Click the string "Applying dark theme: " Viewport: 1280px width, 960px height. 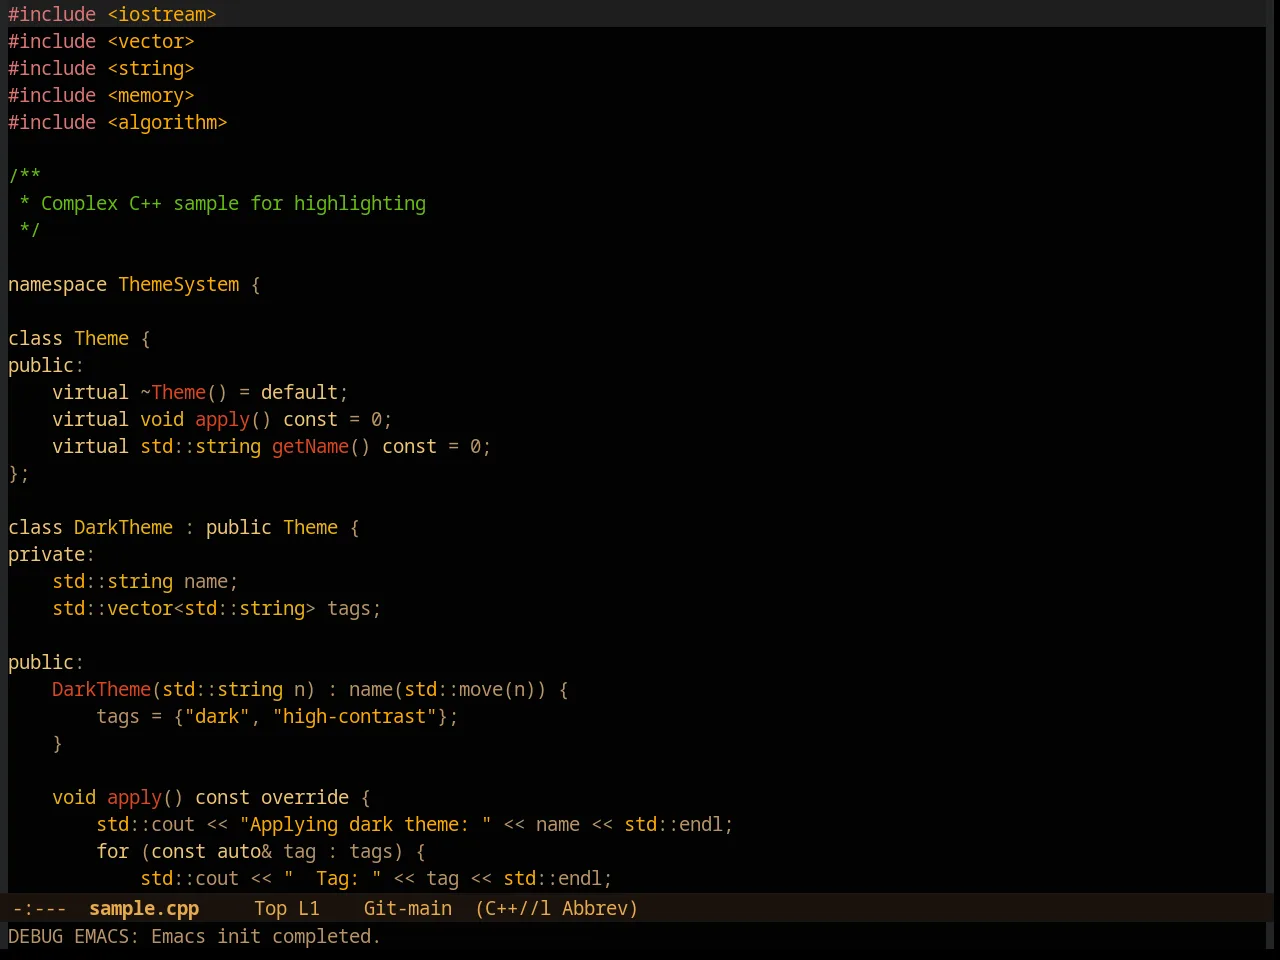(365, 824)
